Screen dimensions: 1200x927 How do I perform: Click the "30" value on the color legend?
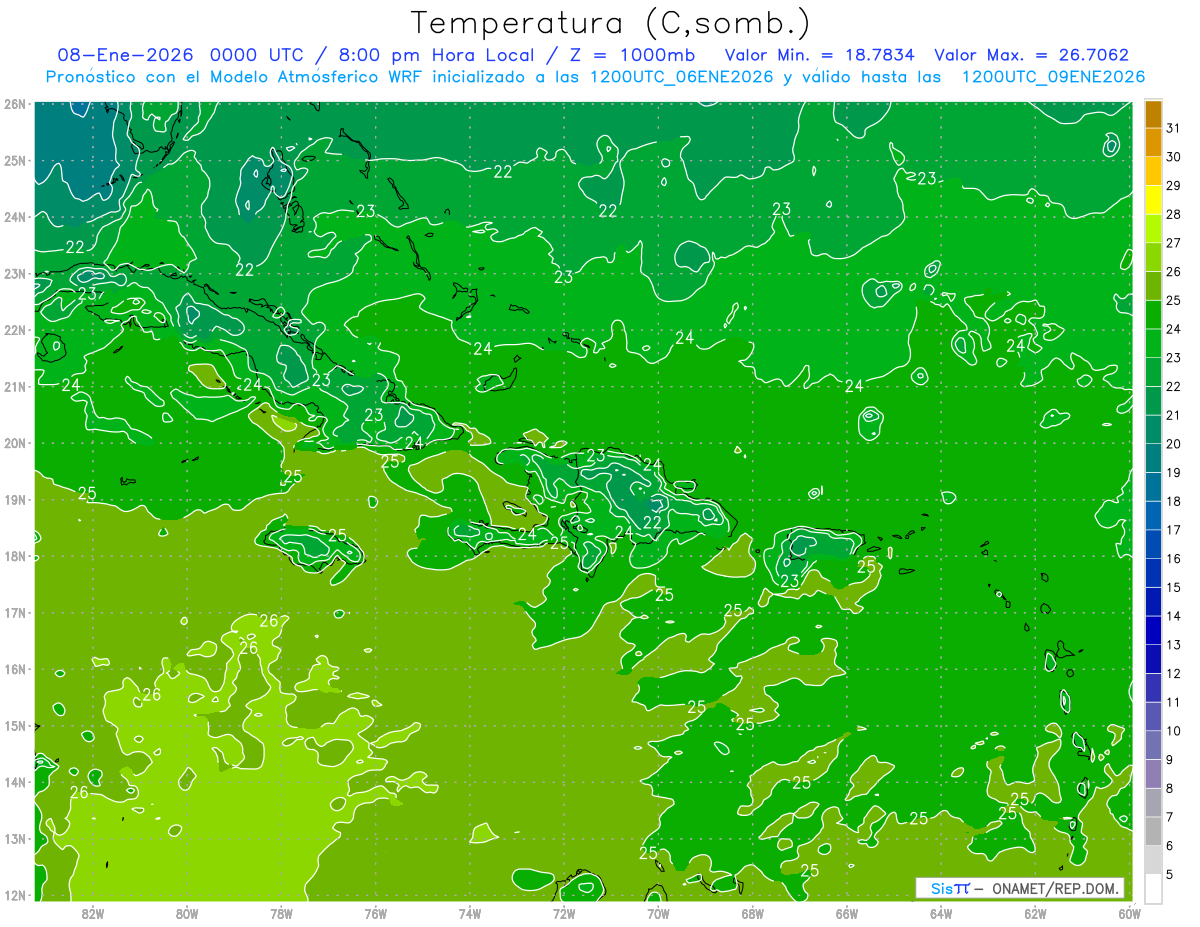[x=1174, y=156]
